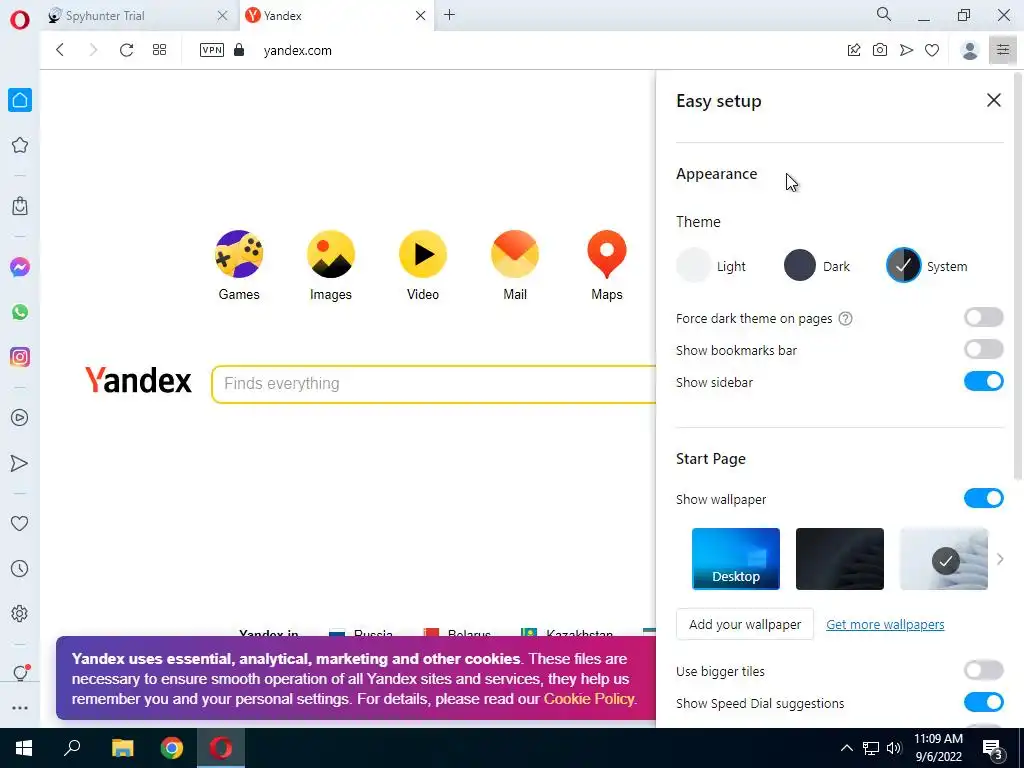Select the Light theme
The image size is (1024, 768).
711,266
